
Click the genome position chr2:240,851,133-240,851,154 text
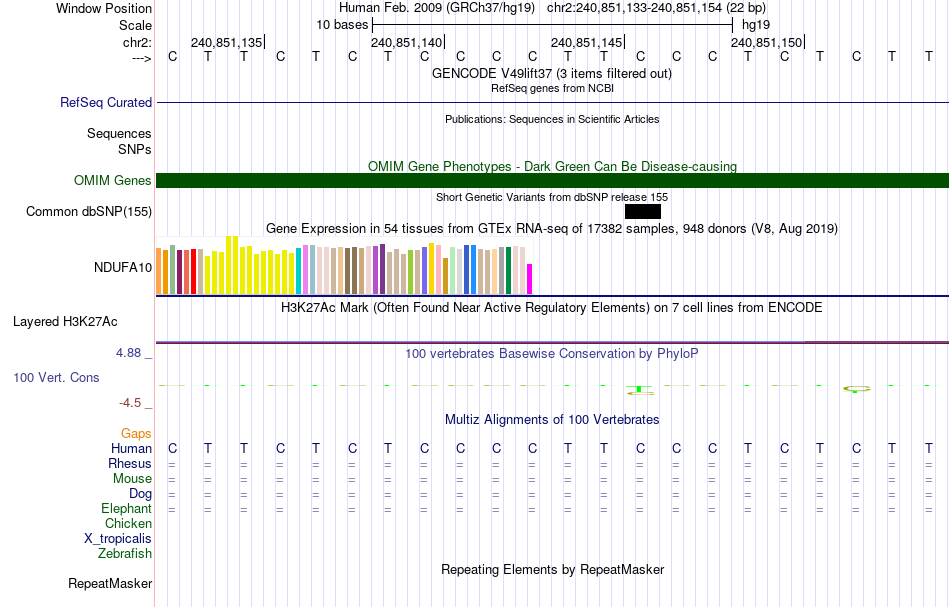coord(656,8)
